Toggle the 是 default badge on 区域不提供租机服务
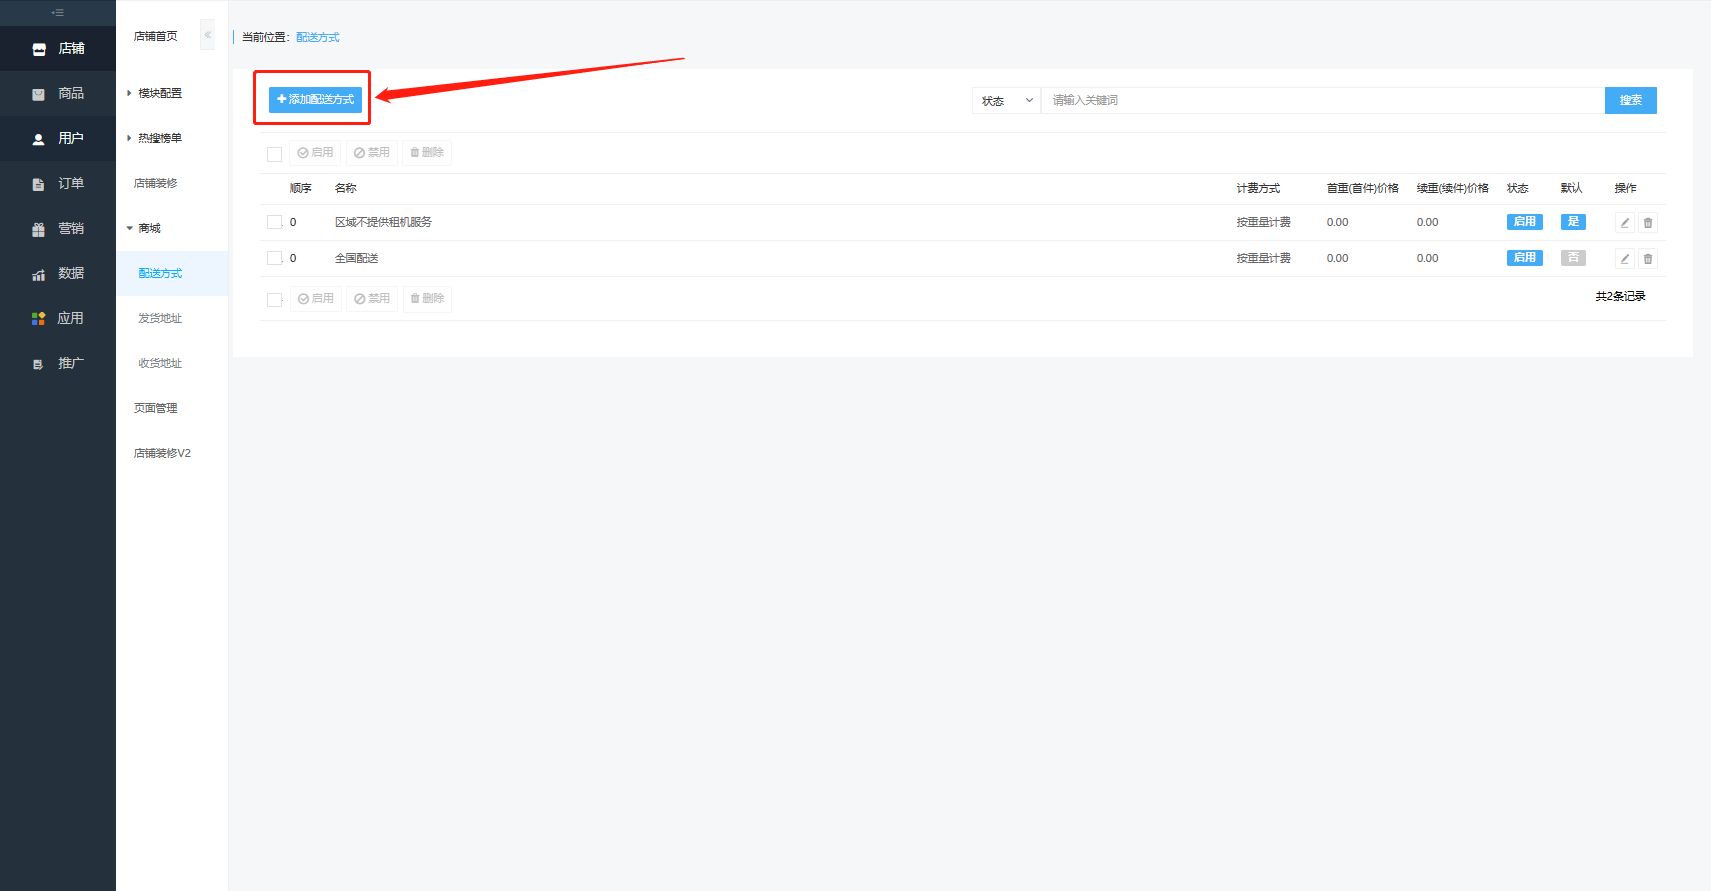 point(1573,222)
